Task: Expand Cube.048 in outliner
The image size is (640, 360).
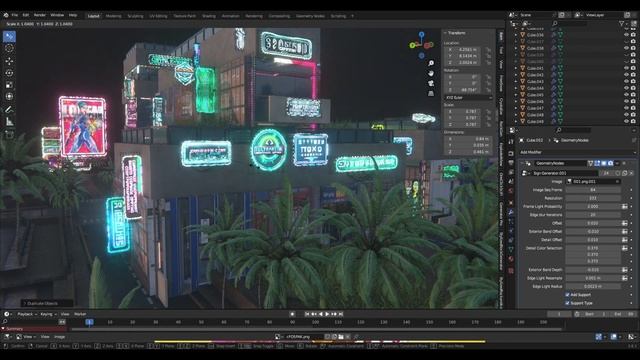Action: 516,115
